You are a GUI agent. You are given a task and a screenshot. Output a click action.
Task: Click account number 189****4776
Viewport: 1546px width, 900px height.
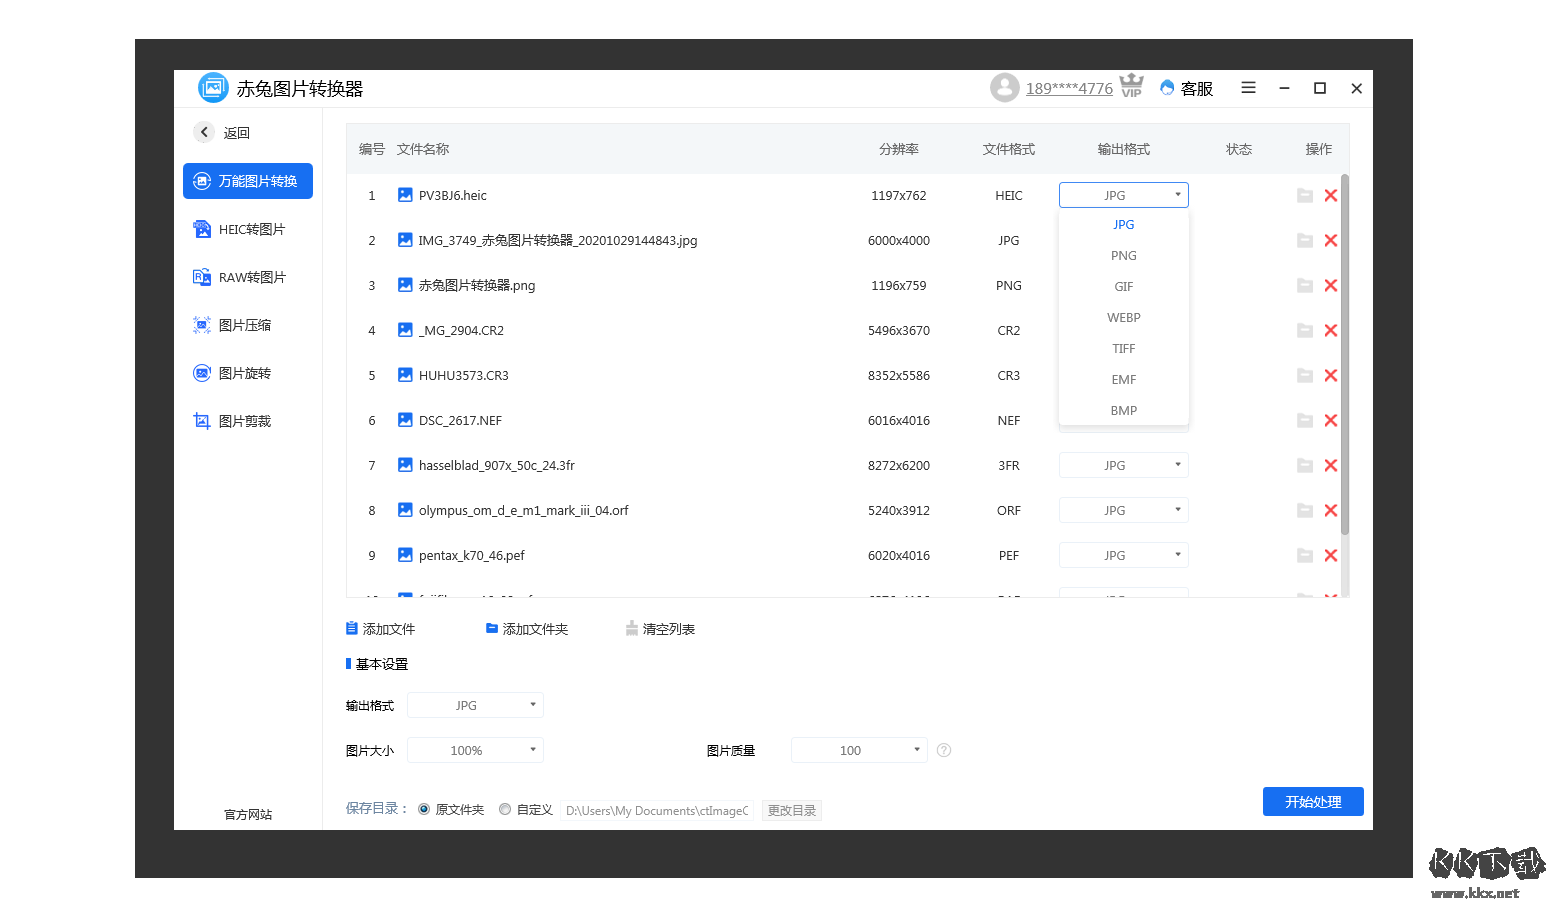pos(1069,88)
